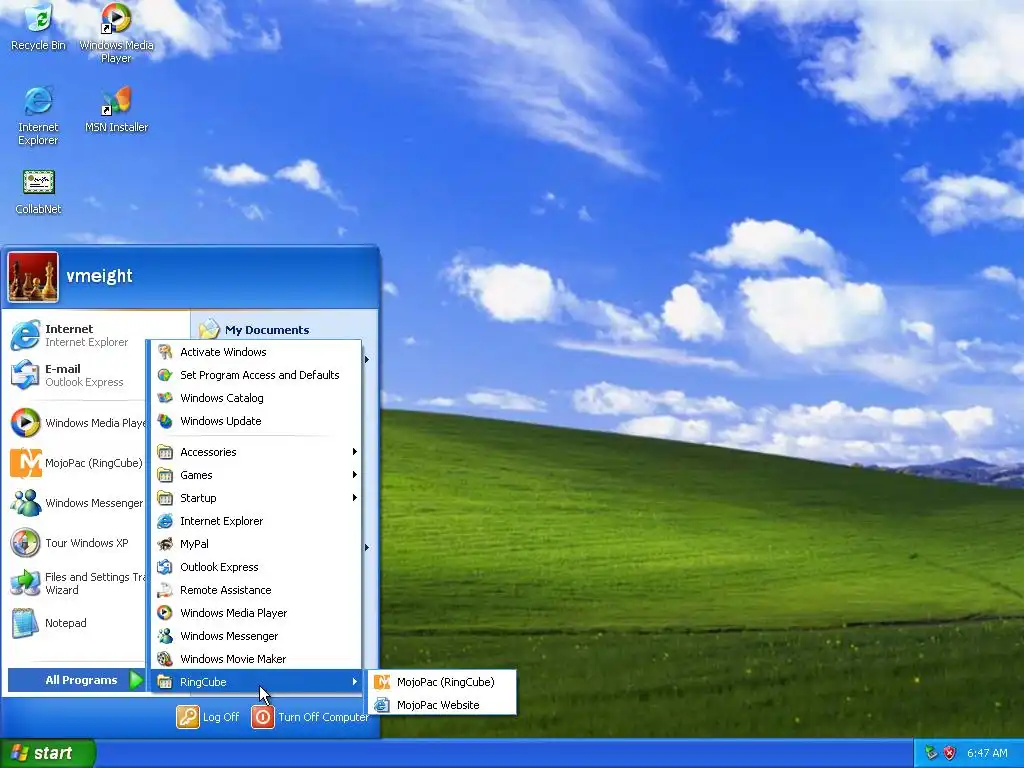Screen dimensions: 1024x768
Task: Open Internet Explorer desktop icon
Action: tap(39, 116)
